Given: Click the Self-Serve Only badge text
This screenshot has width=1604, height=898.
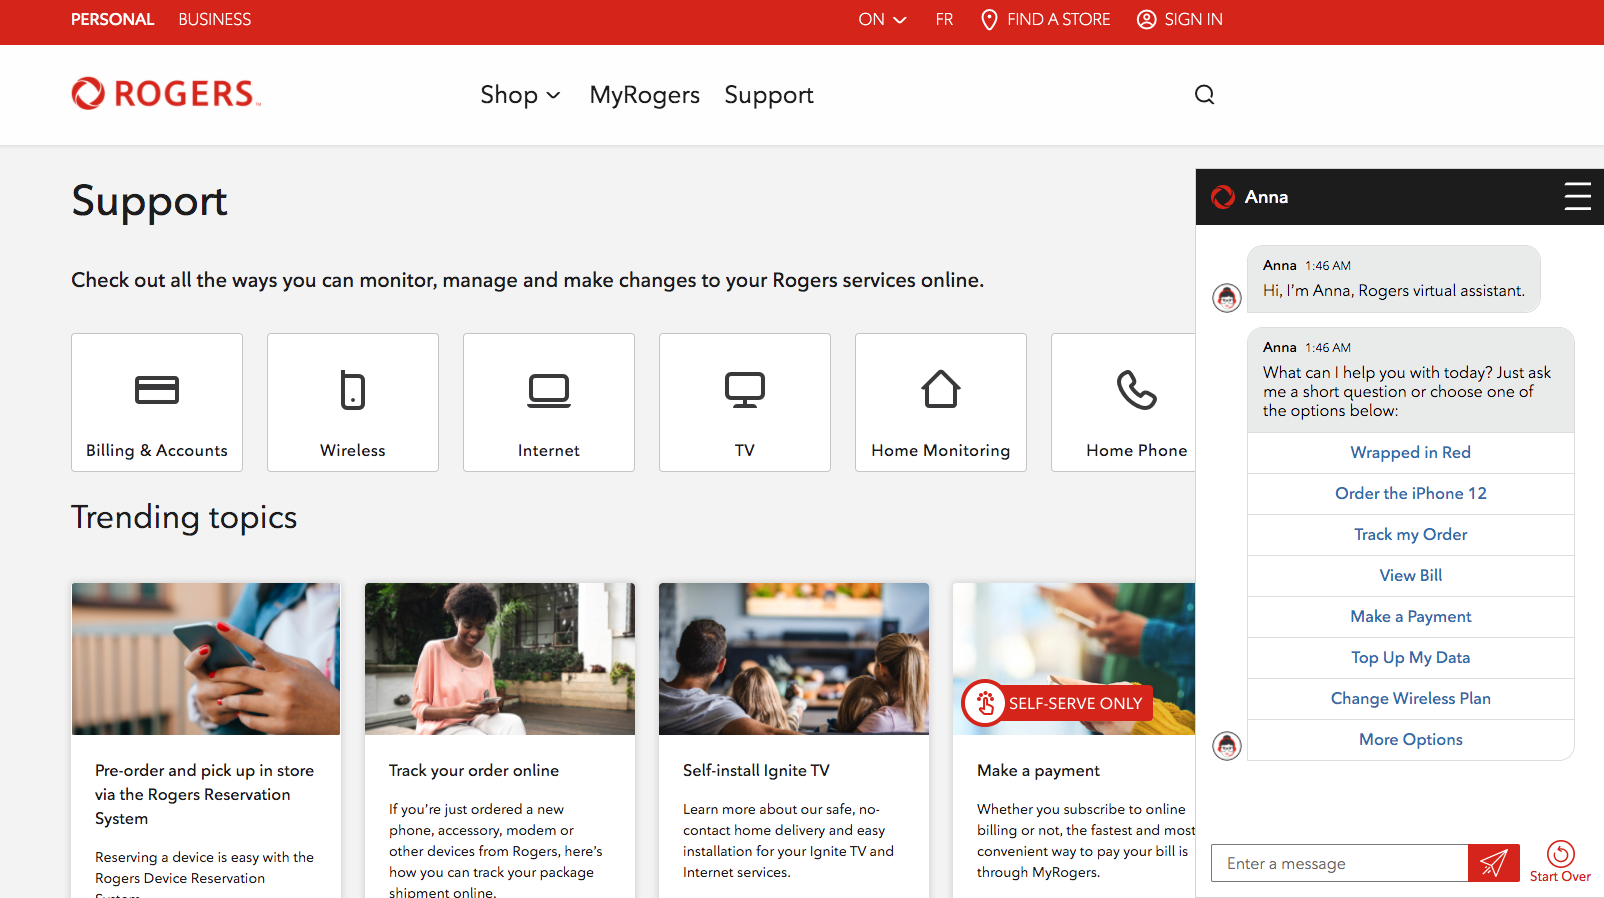Looking at the screenshot, I should pos(1075,703).
